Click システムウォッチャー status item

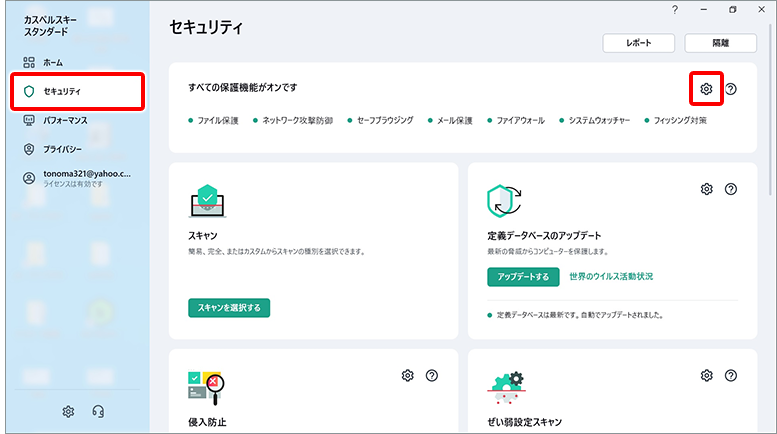[595, 120]
